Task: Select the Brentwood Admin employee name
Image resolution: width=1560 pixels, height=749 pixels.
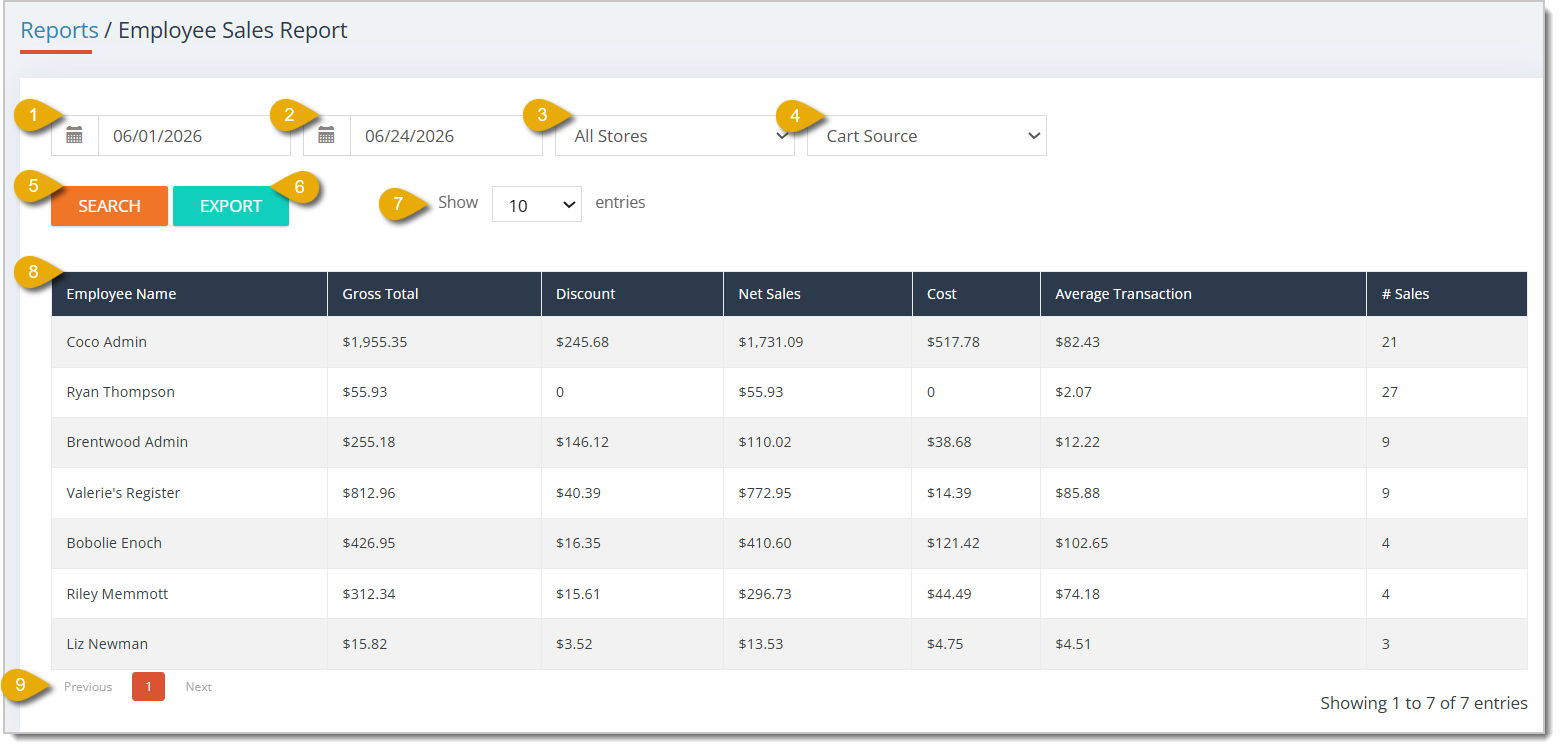Action: click(x=127, y=442)
